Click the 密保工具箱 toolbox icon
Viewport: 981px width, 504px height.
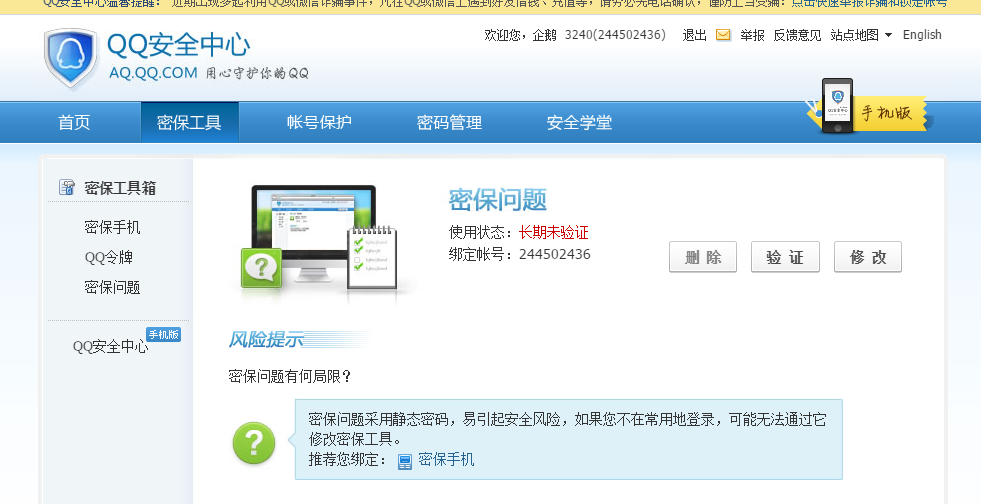(x=66, y=187)
